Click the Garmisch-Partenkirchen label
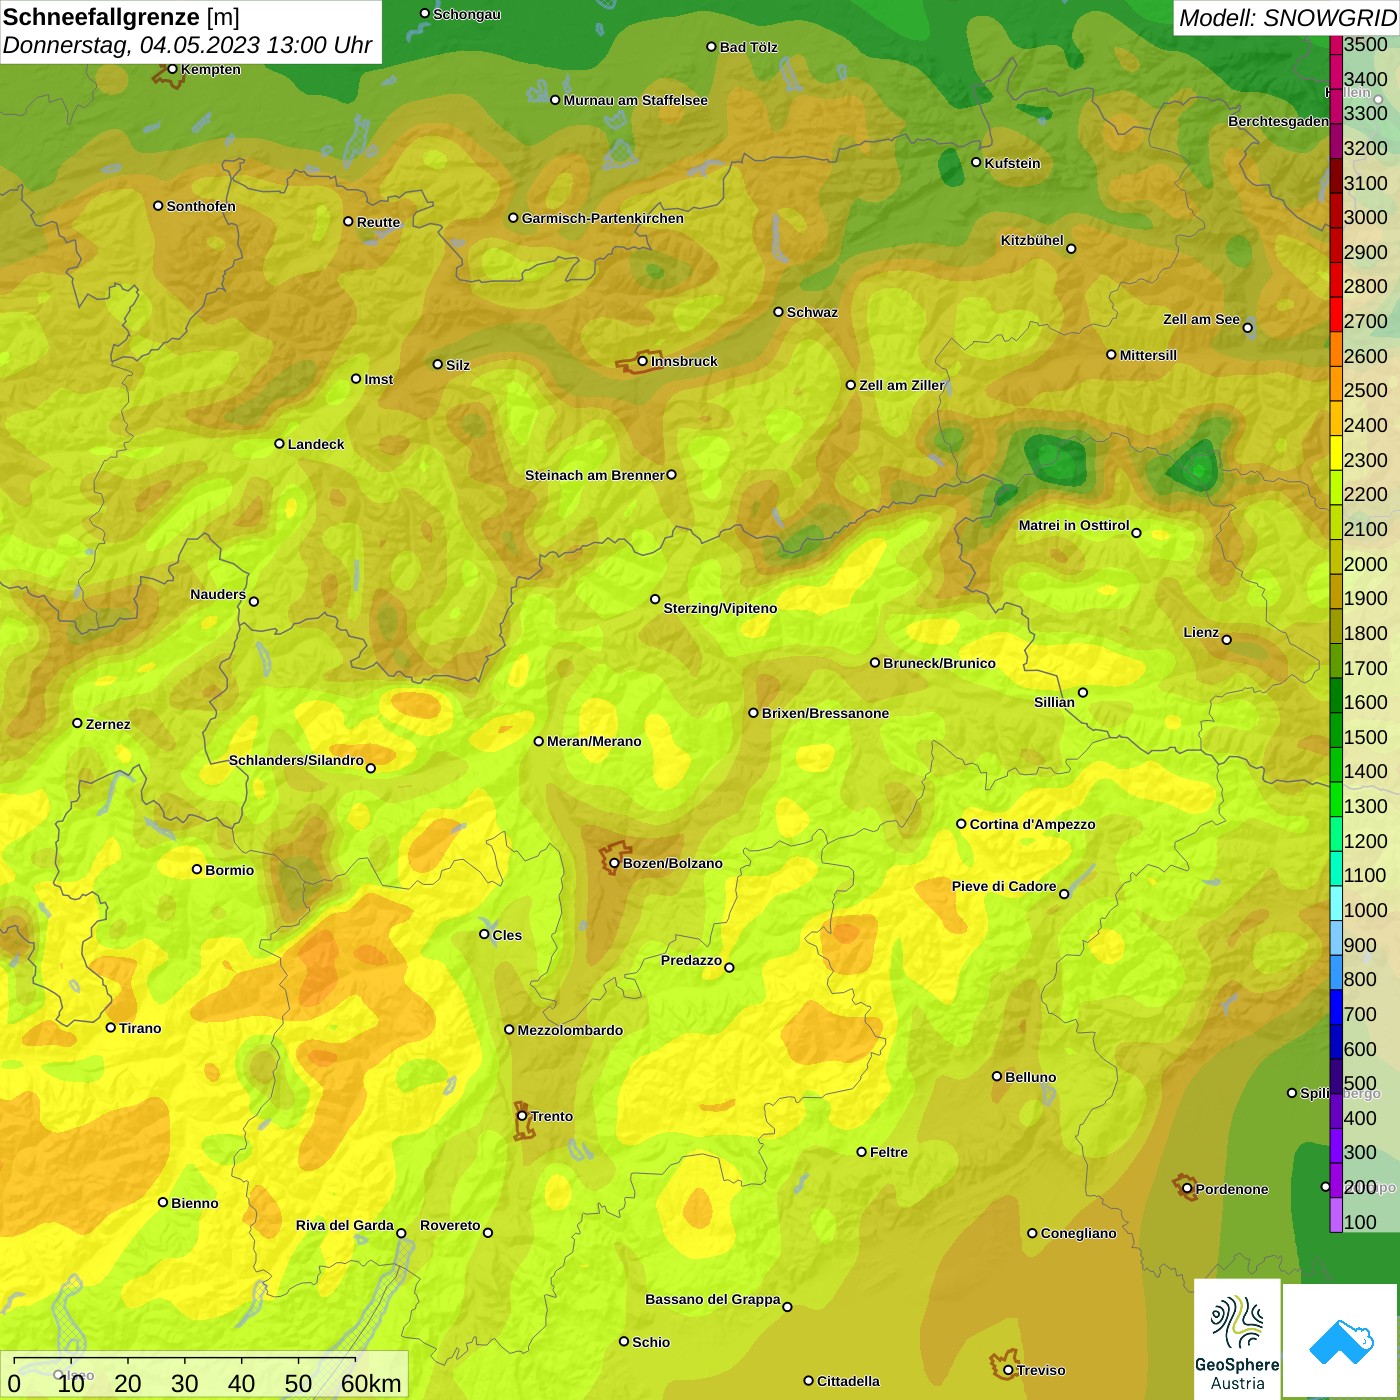The image size is (1400, 1400). click(x=603, y=218)
